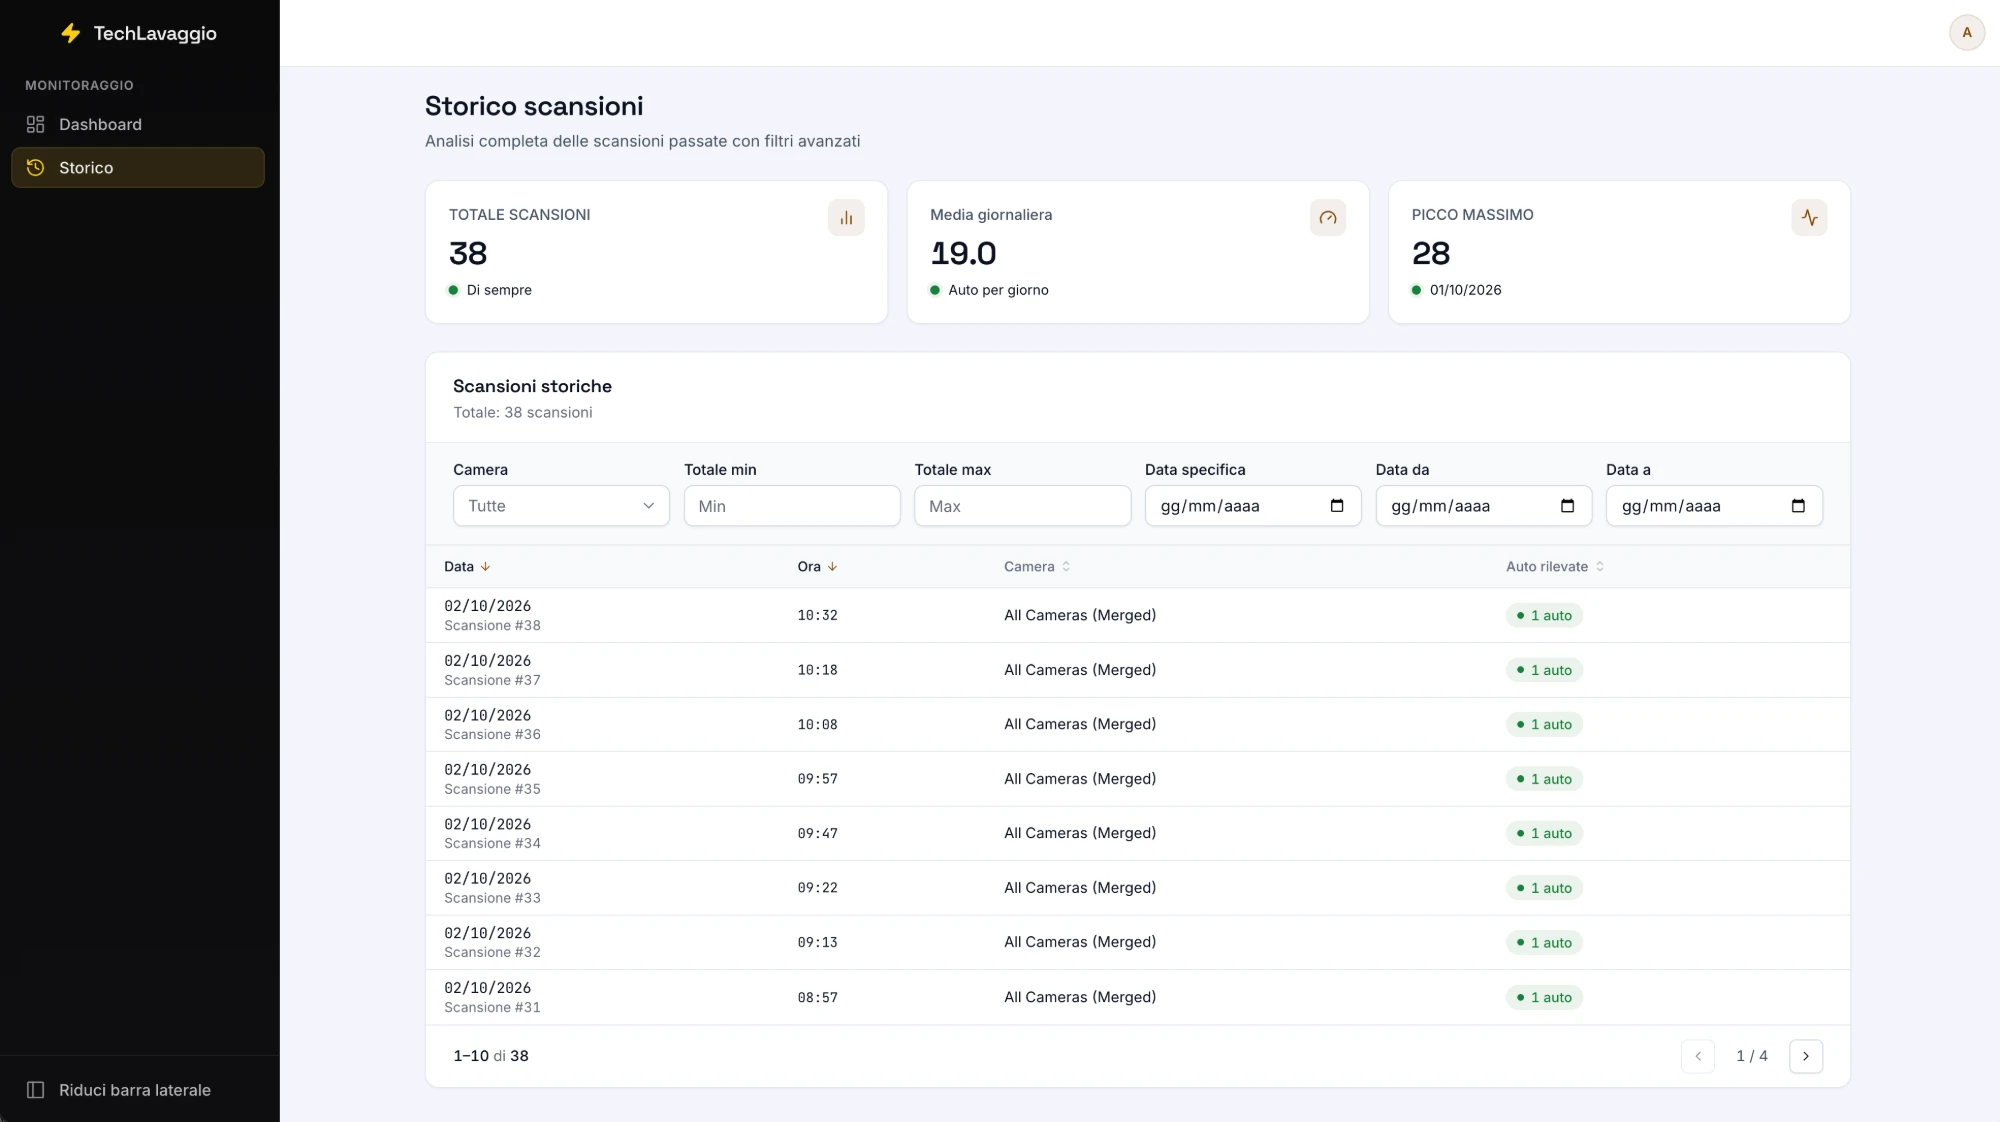Click the Dashboard grid icon

pyautogui.click(x=35, y=124)
